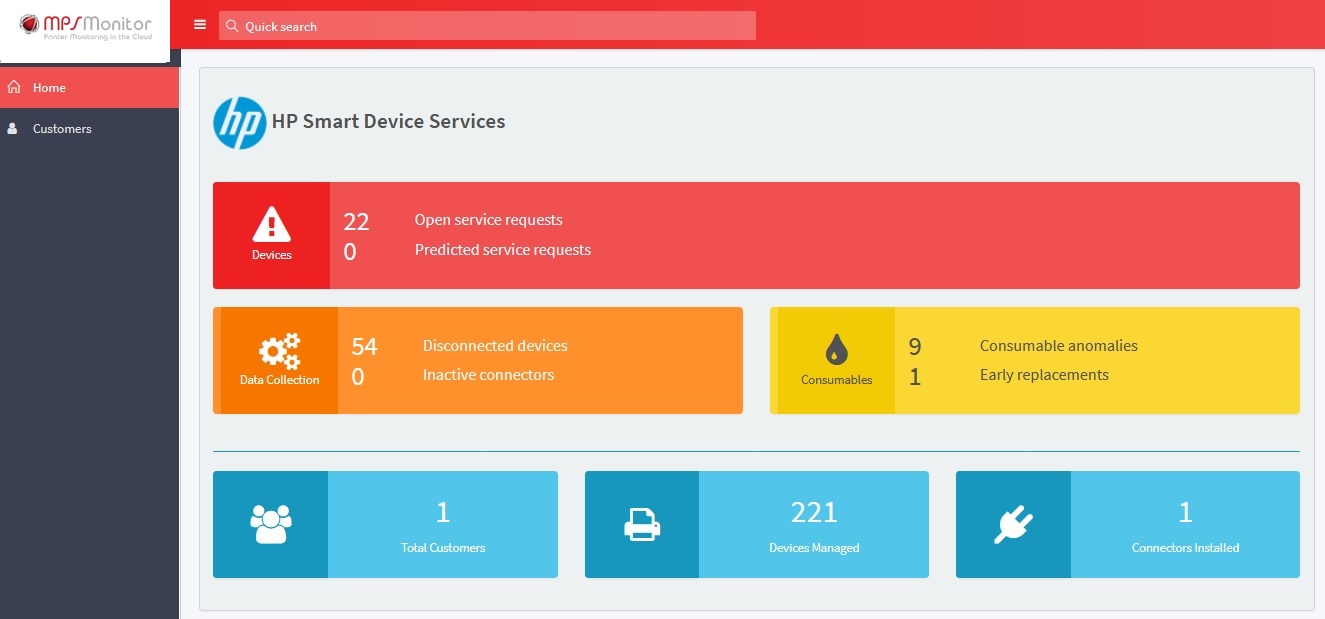Open Inactive connectors entry
The height and width of the screenshot is (619, 1325).
tap(488, 375)
